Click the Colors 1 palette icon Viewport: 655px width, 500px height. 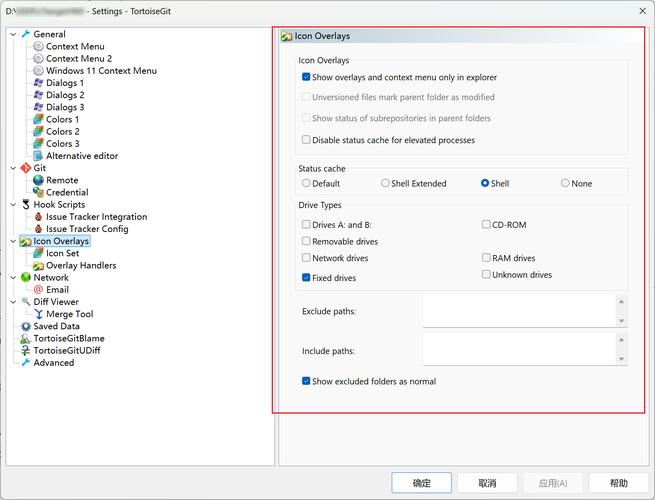pos(38,119)
